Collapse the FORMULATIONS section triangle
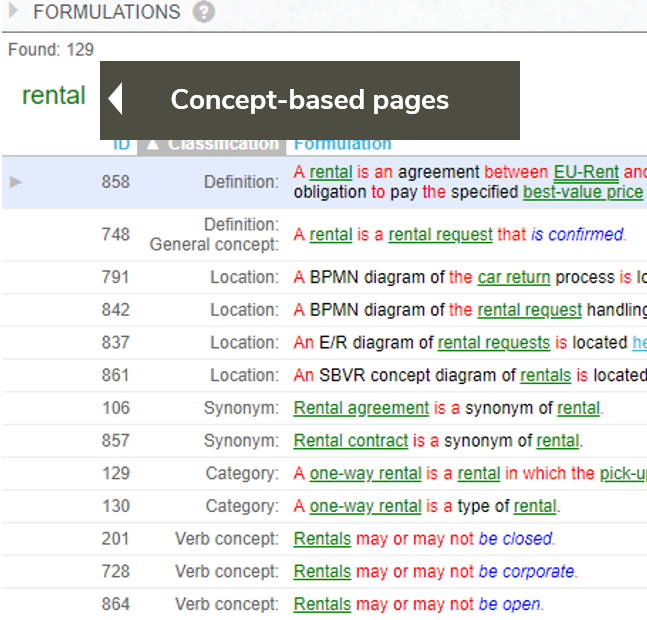The height and width of the screenshot is (620, 647). click(x=16, y=13)
